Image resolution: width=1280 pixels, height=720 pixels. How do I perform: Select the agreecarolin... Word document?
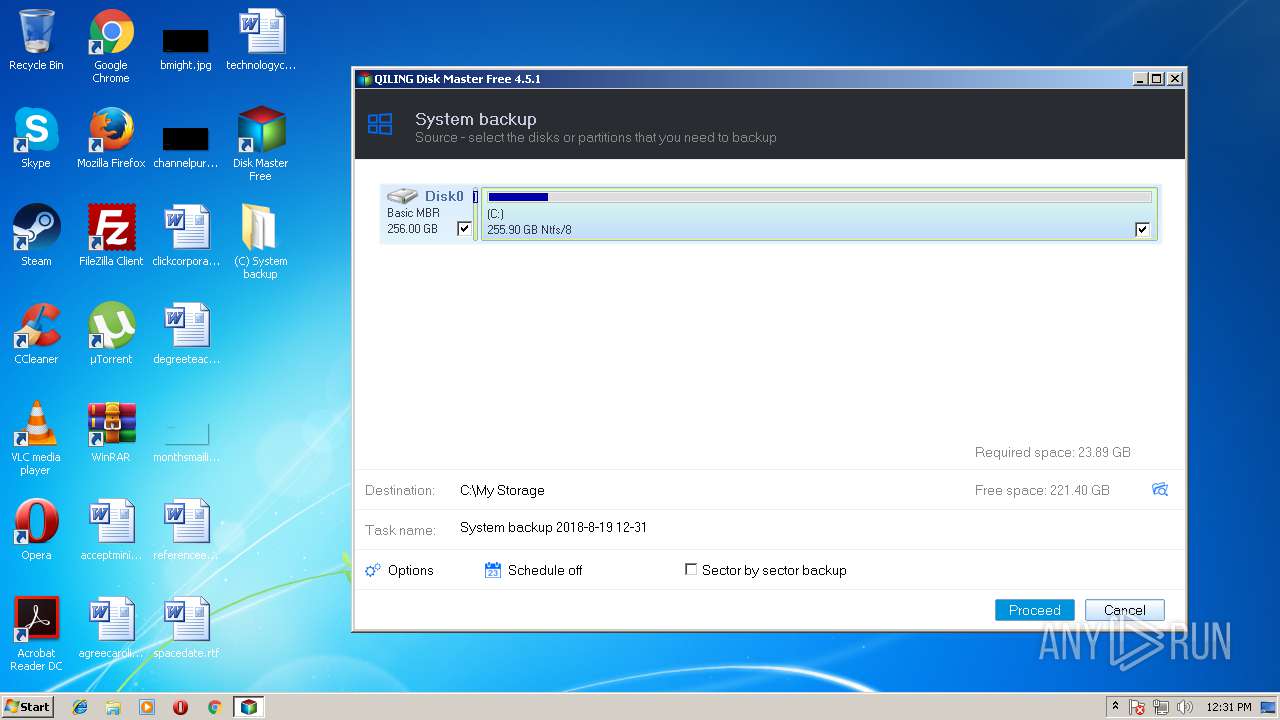click(111, 628)
